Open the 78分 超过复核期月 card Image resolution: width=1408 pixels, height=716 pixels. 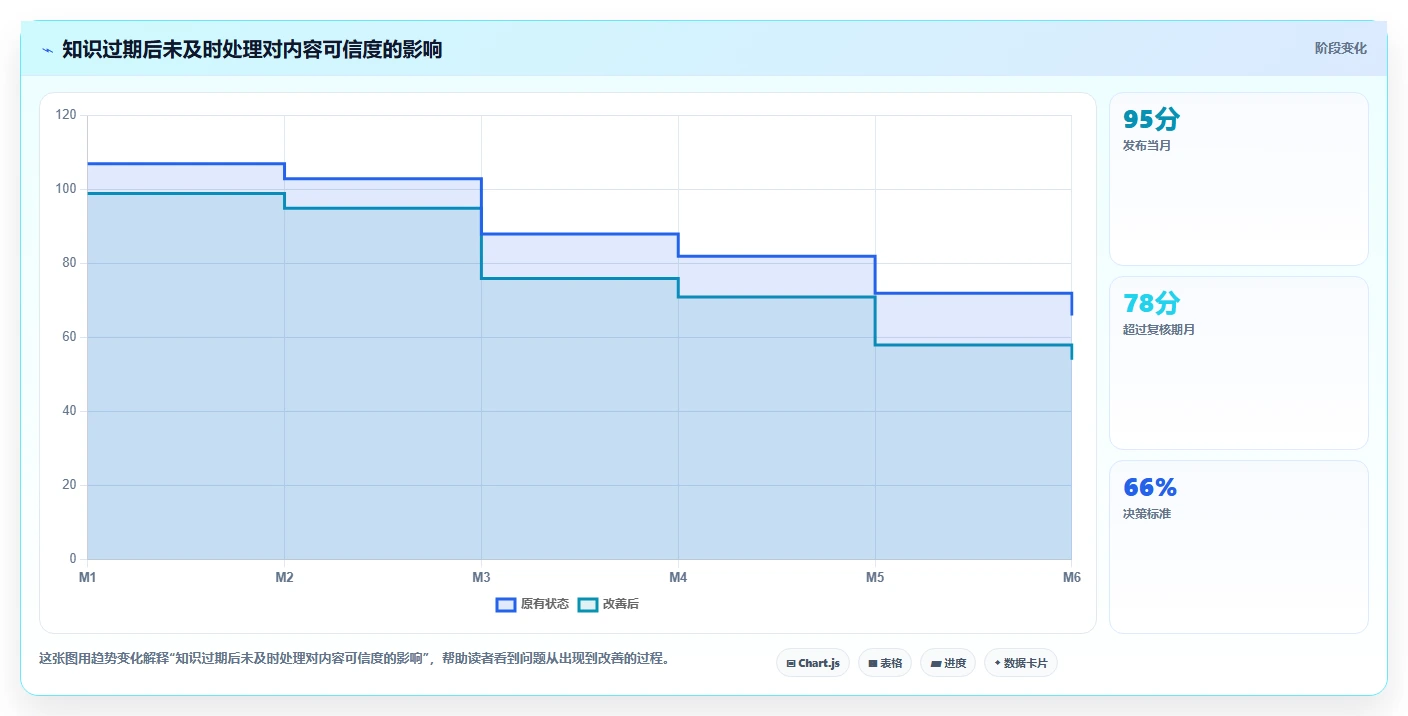pos(1239,363)
